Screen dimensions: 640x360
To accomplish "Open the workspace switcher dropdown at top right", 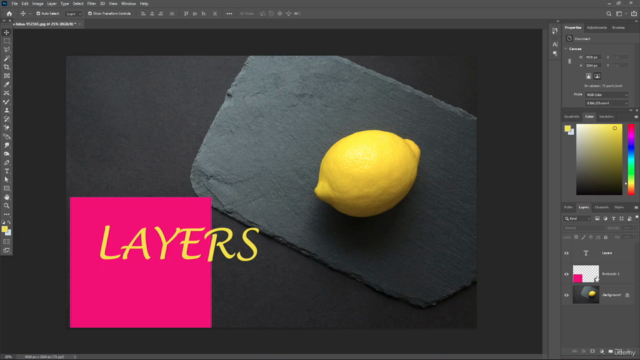I will coord(621,13).
